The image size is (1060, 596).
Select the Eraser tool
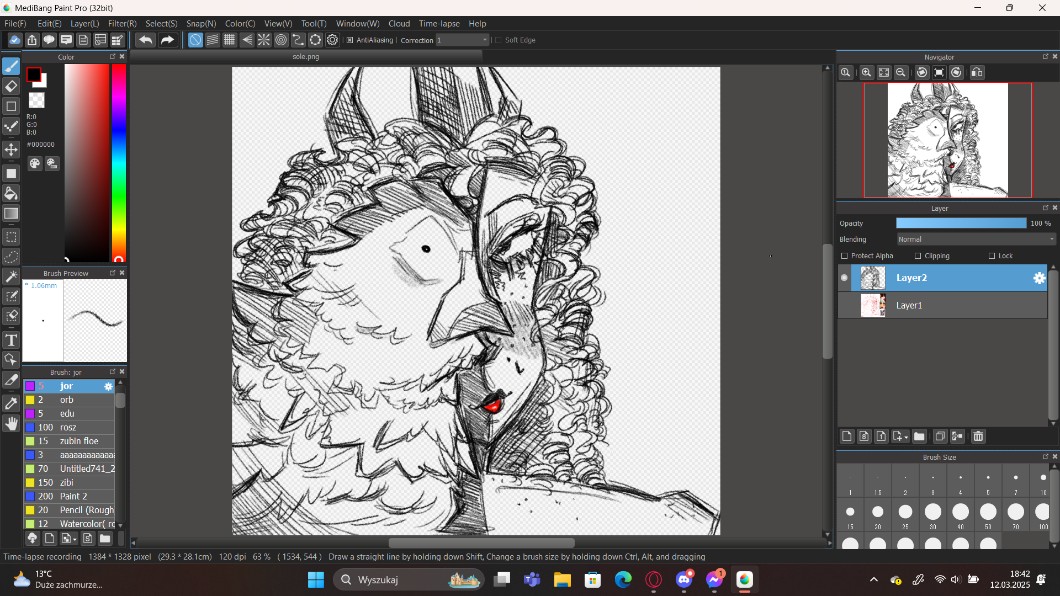click(x=11, y=86)
